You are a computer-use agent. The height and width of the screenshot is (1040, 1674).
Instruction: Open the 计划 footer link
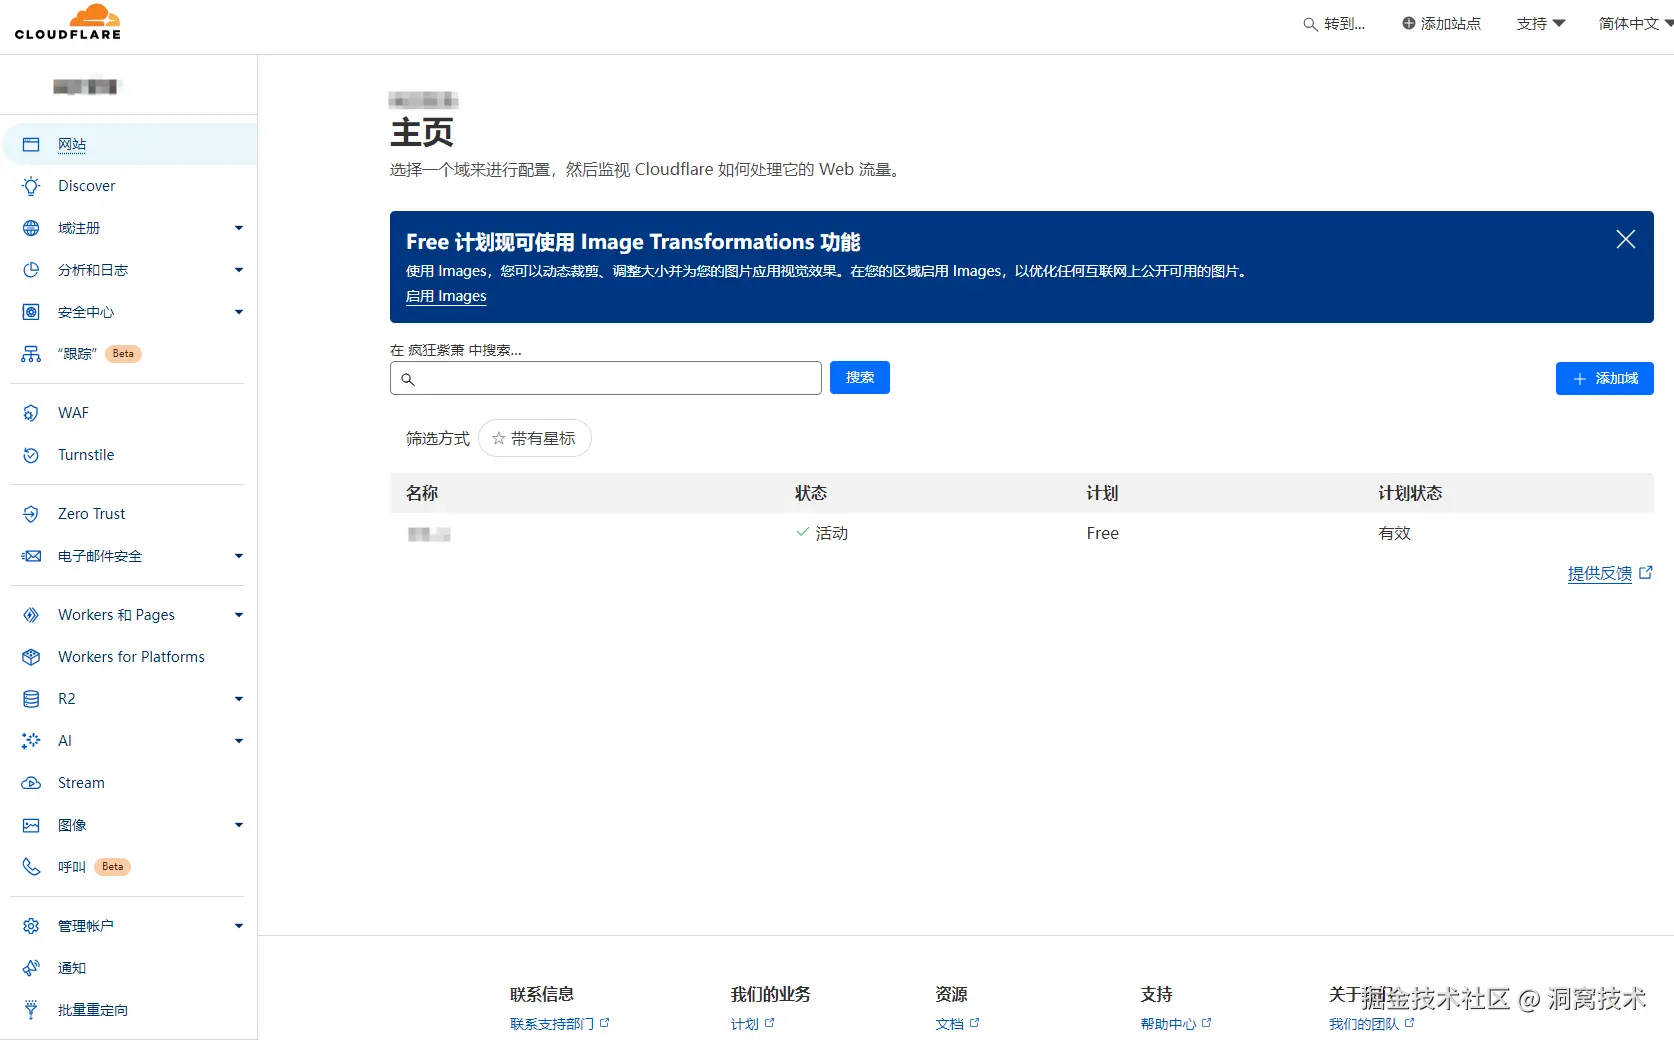click(753, 1024)
